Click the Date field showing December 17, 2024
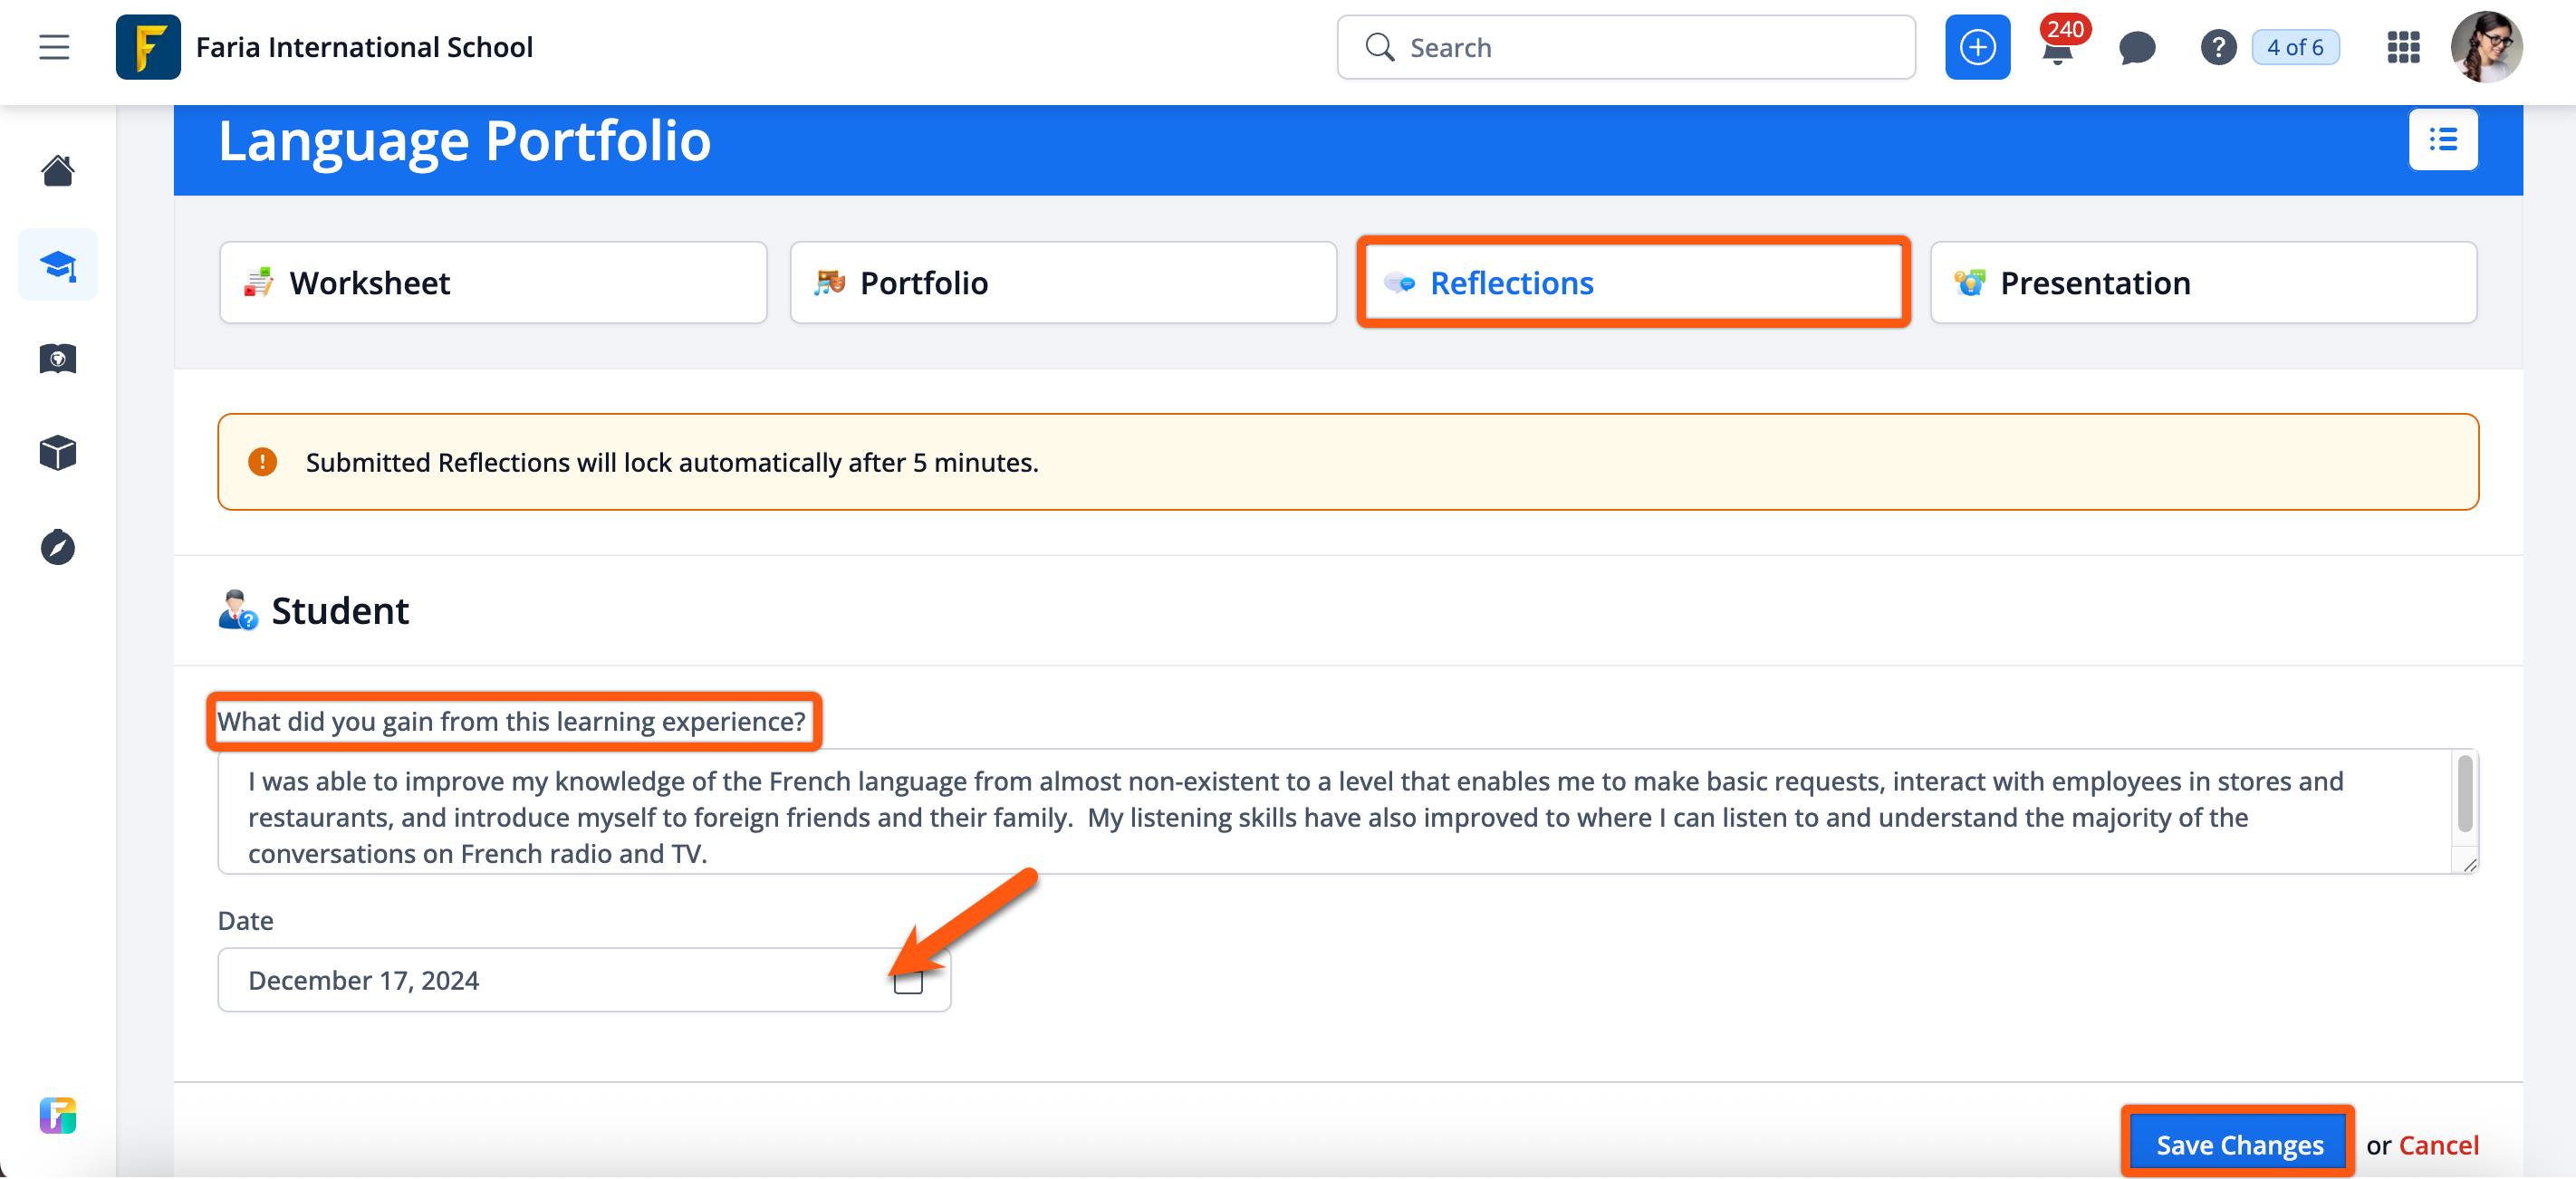The width and height of the screenshot is (2576, 1179). pyautogui.click(x=584, y=980)
